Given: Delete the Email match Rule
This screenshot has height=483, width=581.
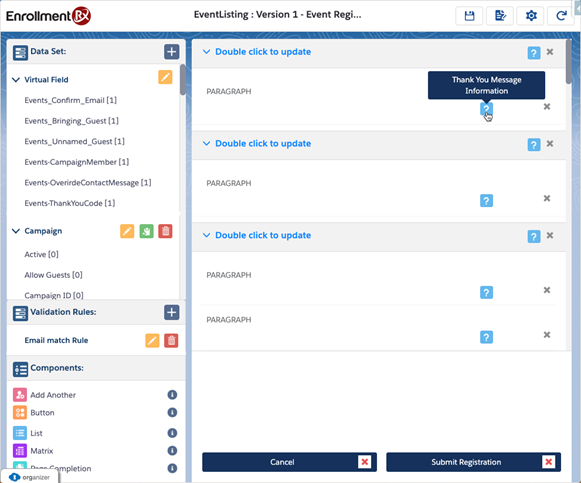Looking at the screenshot, I should [171, 340].
